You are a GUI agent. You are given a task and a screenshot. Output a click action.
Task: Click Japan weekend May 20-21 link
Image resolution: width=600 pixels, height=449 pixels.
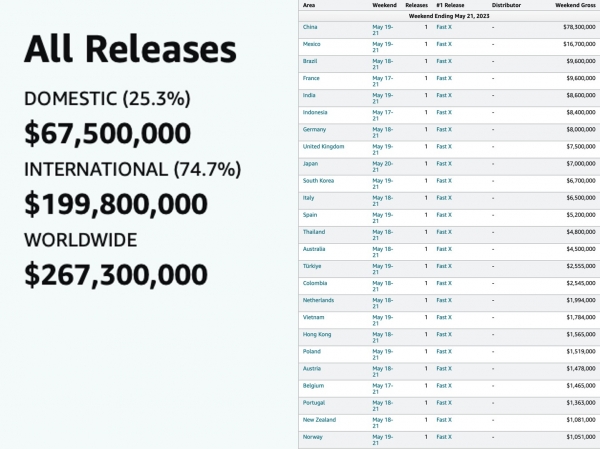click(x=383, y=167)
